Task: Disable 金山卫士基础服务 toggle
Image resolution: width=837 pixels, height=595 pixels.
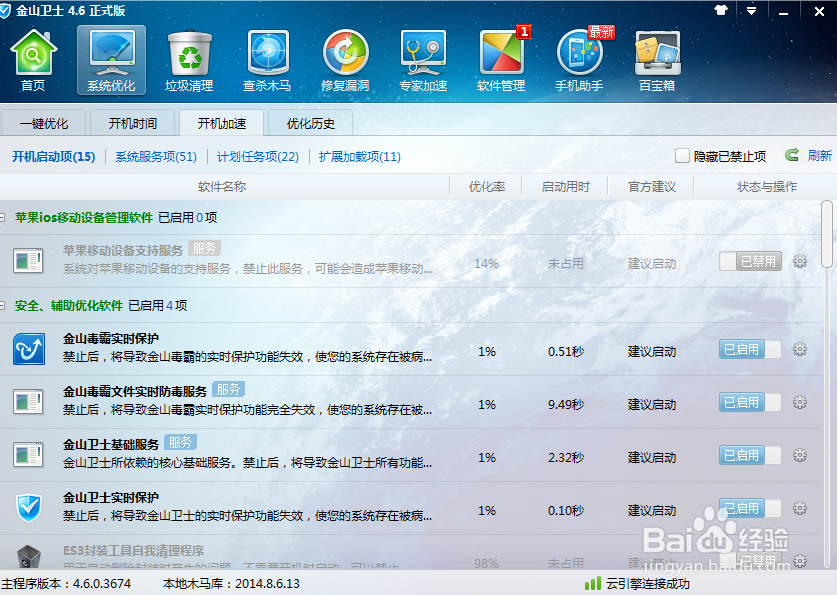Action: pyautogui.click(x=750, y=455)
